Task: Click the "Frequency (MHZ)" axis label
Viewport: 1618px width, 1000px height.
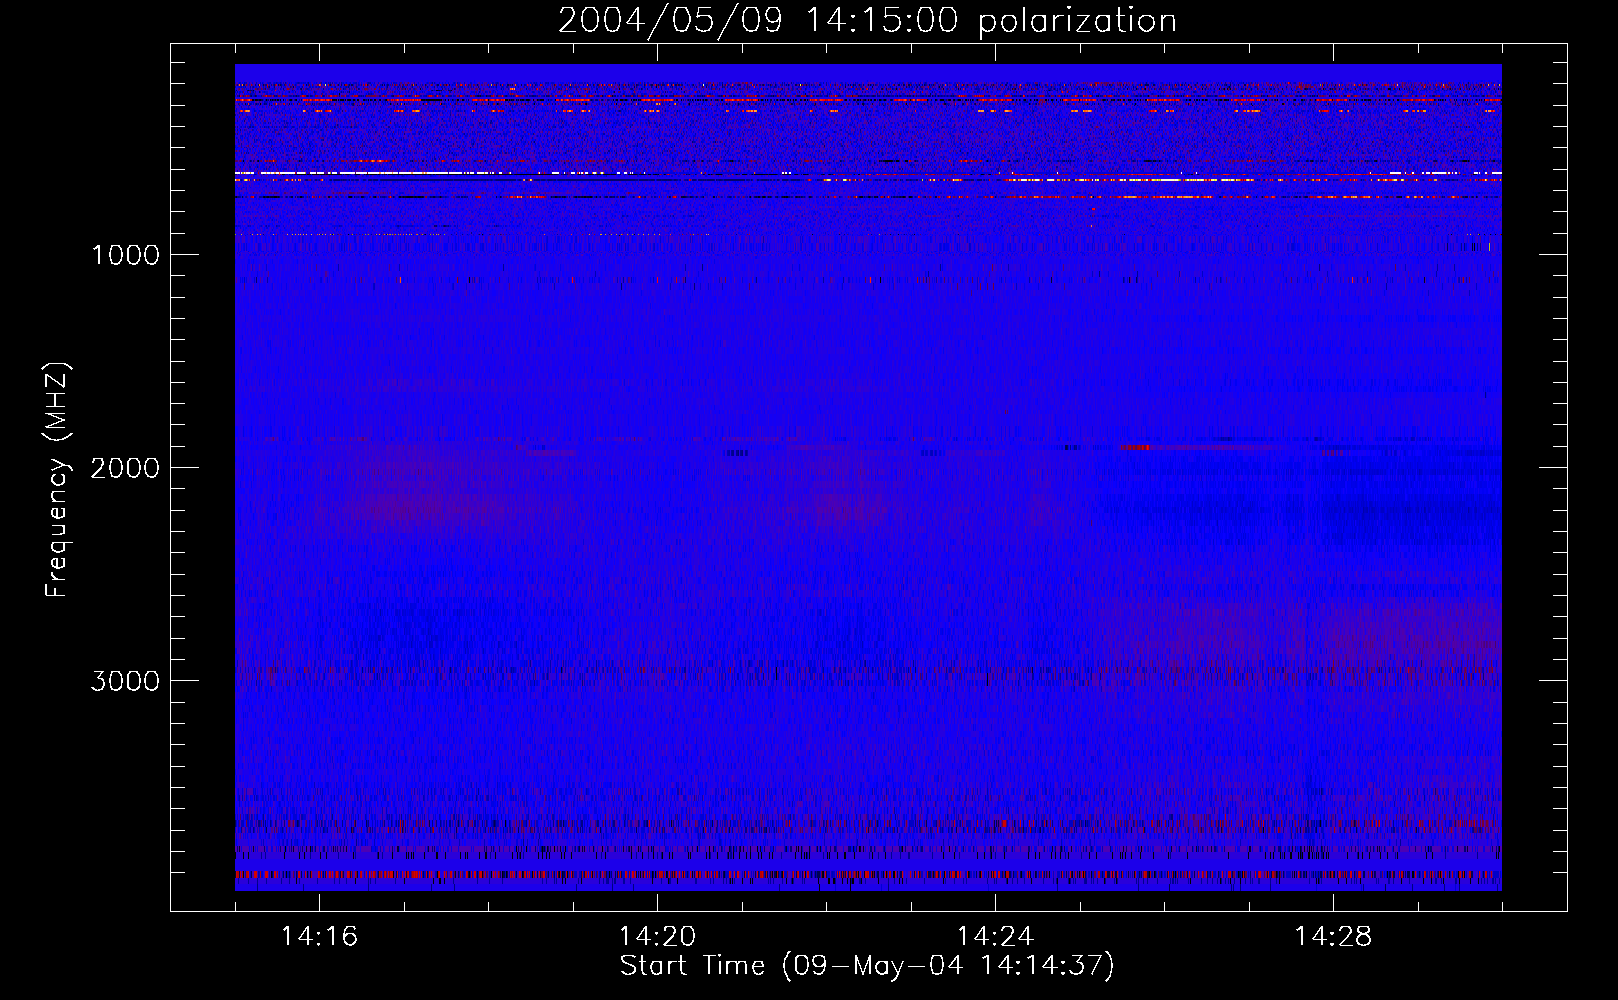Action: point(57,480)
